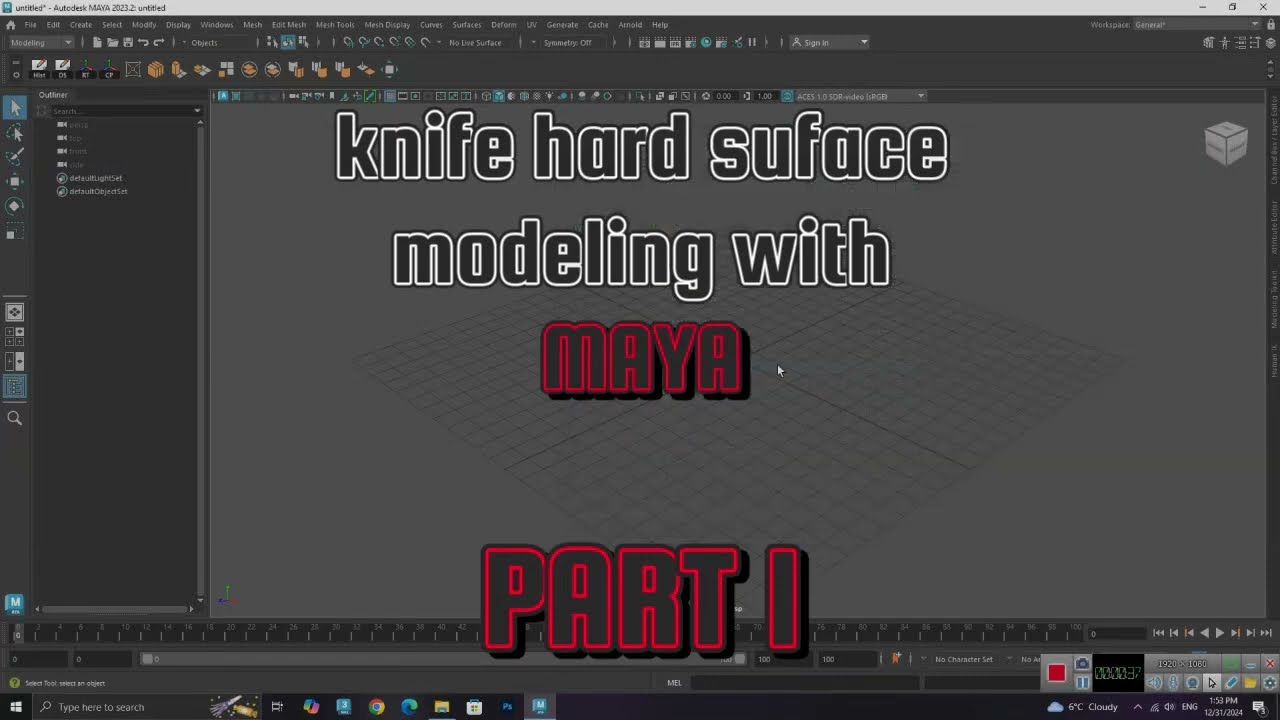This screenshot has height=720, width=1280.
Task: Click the exposure 0.00 value field
Action: tap(724, 96)
